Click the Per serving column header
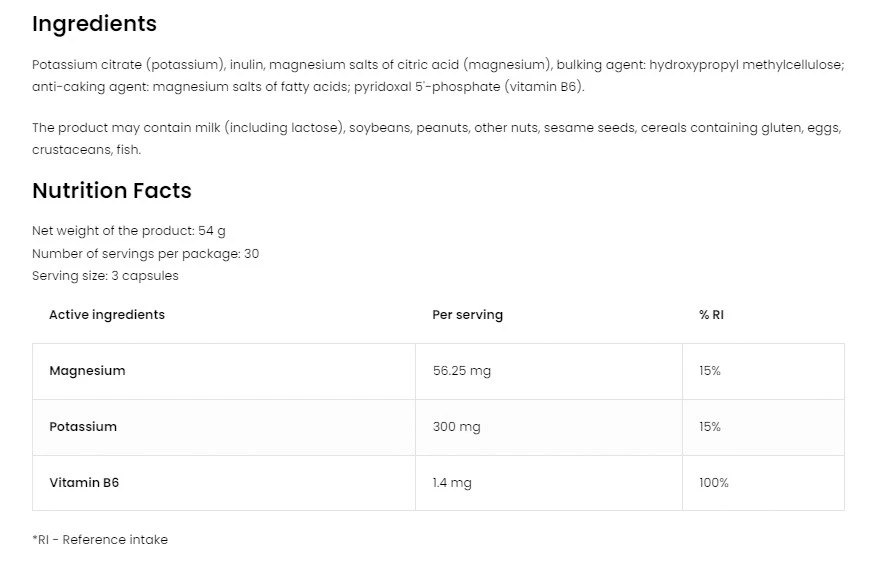 (467, 314)
